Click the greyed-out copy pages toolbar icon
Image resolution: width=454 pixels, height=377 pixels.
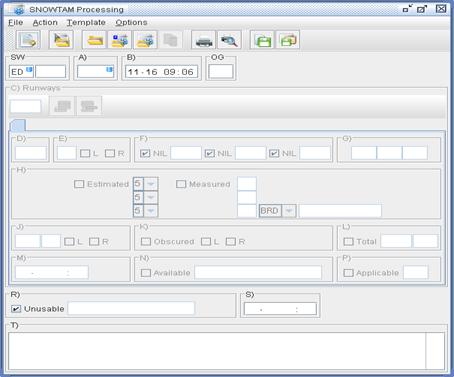click(171, 40)
